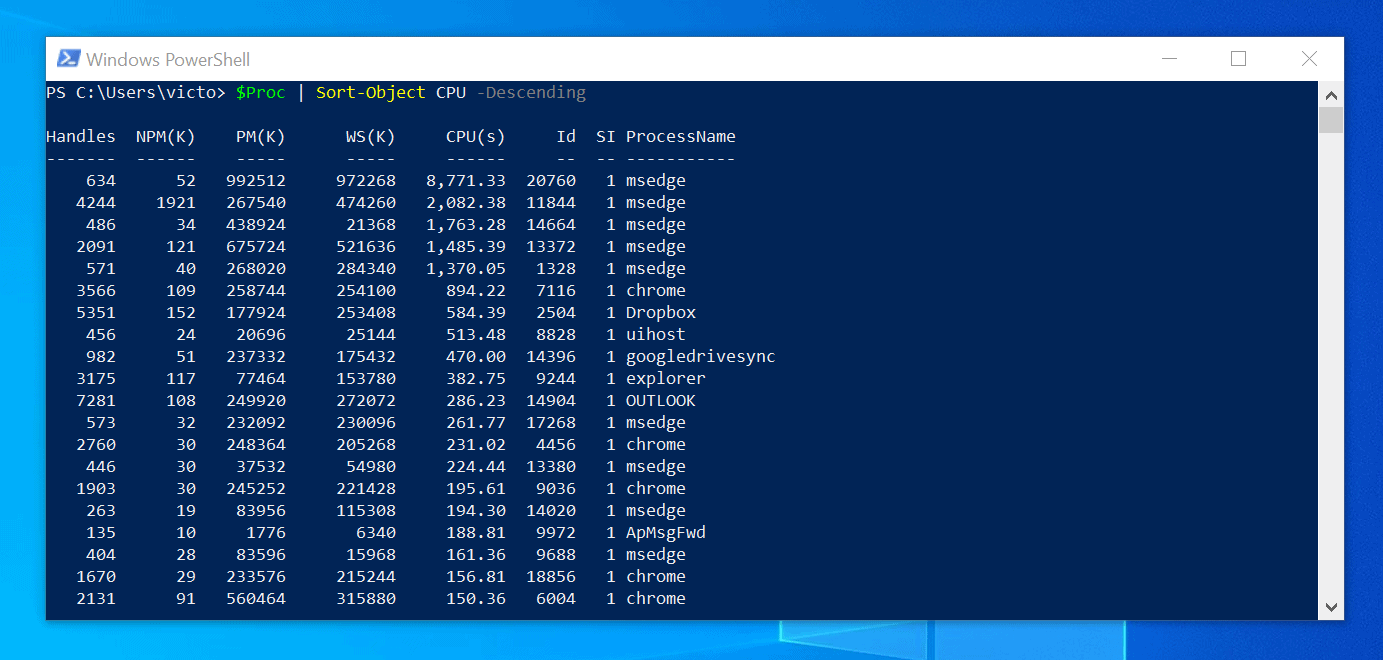Maximize the Windows PowerShell window
Viewport: 1383px width, 660px height.
[1238, 59]
